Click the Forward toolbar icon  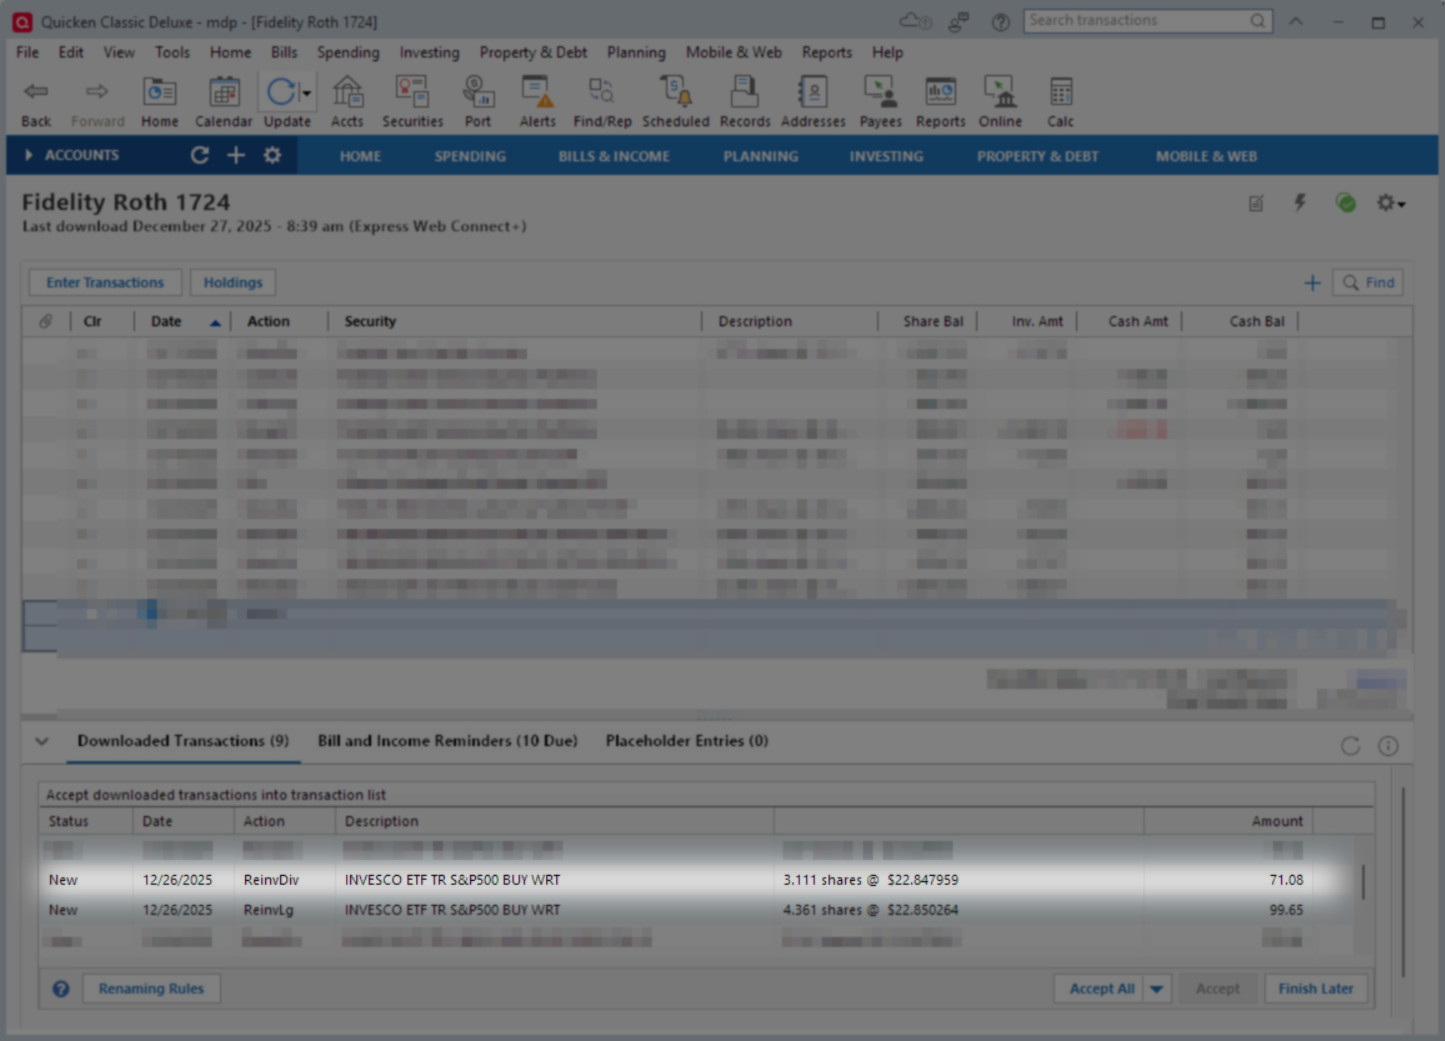coord(97,101)
